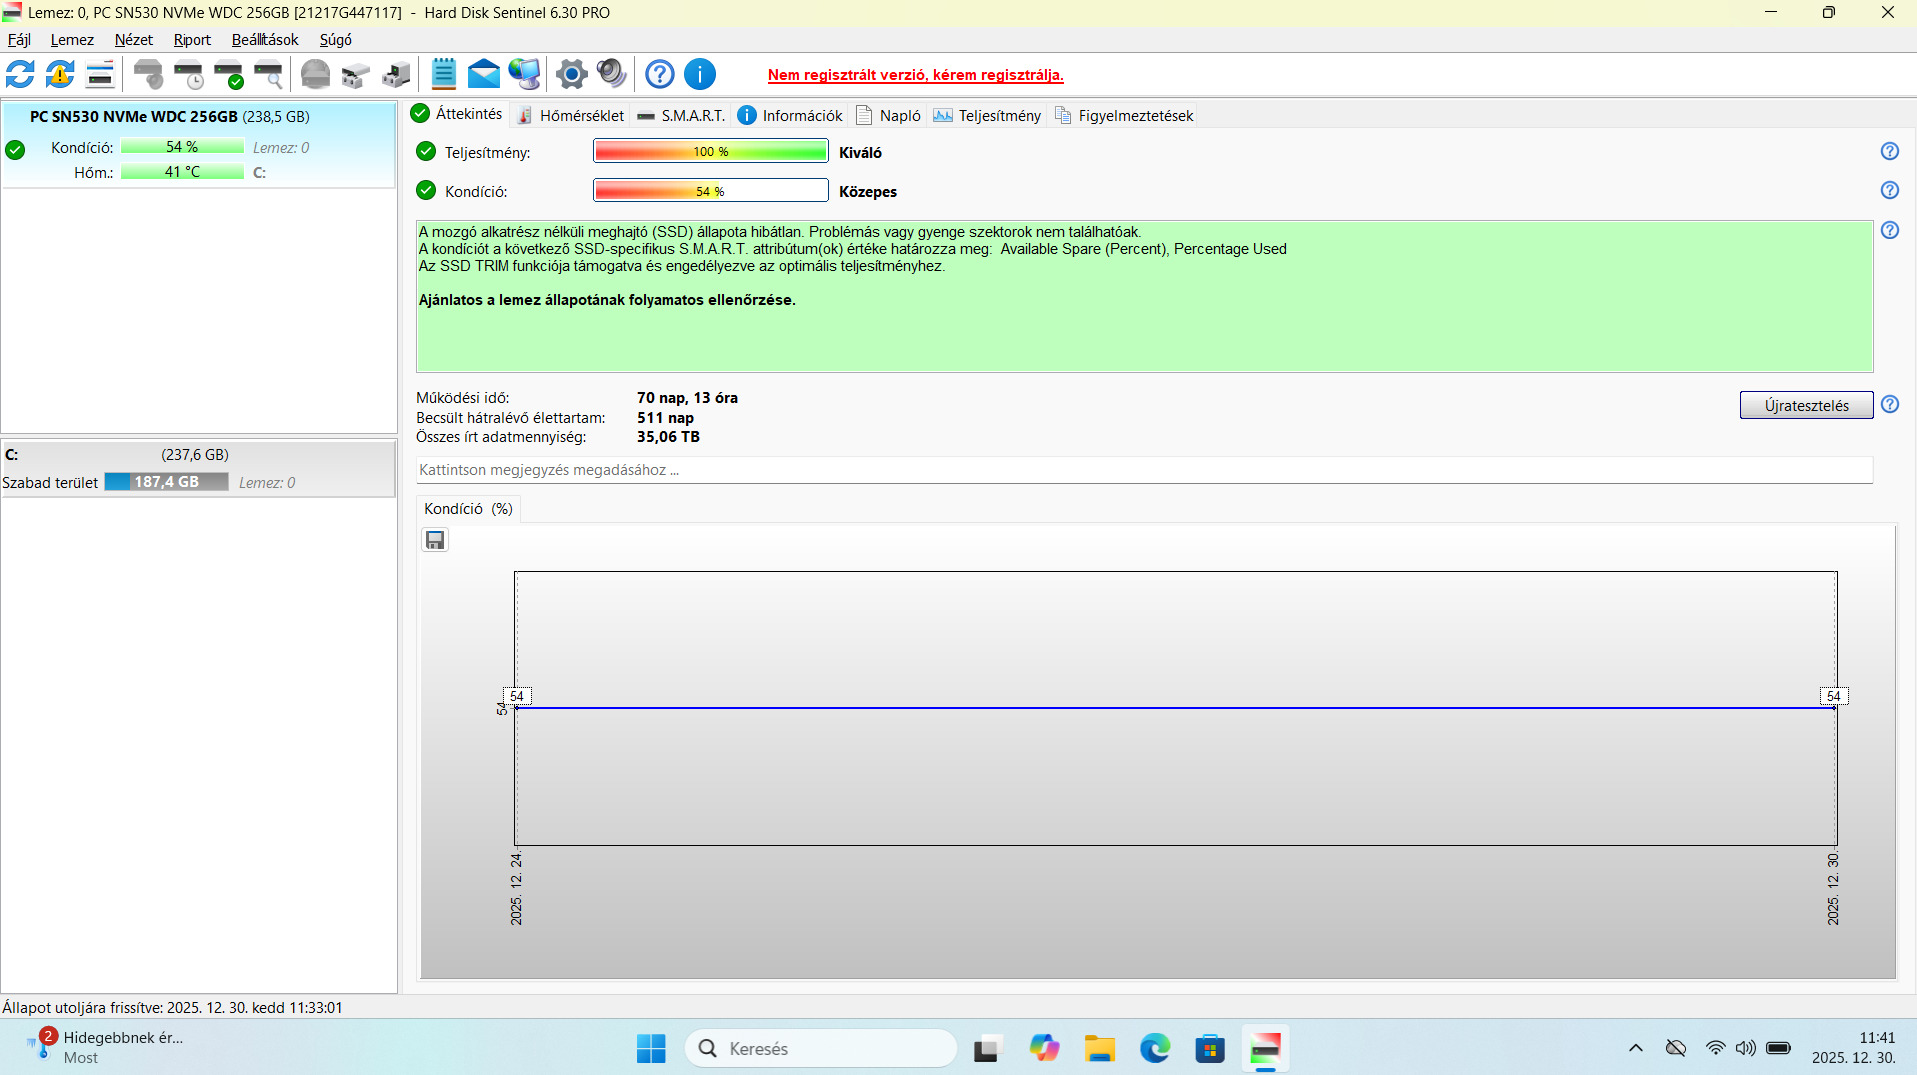Click the disk with clock toolbar icon
Screen dimensions: 1917x1075
coord(189,74)
